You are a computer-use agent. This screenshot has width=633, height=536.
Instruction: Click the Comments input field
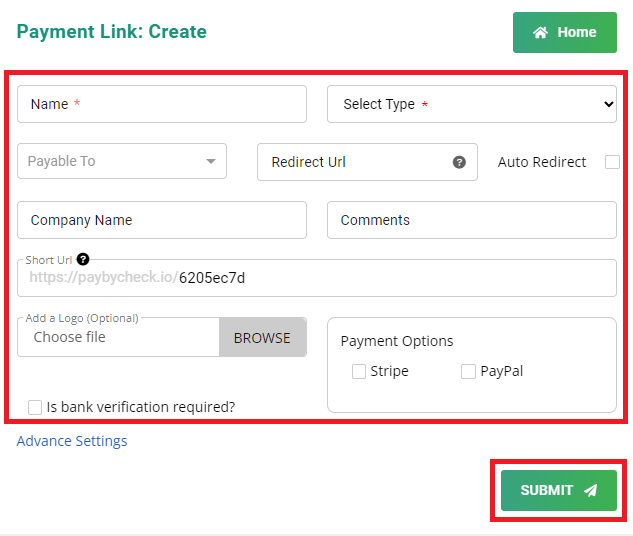472,220
